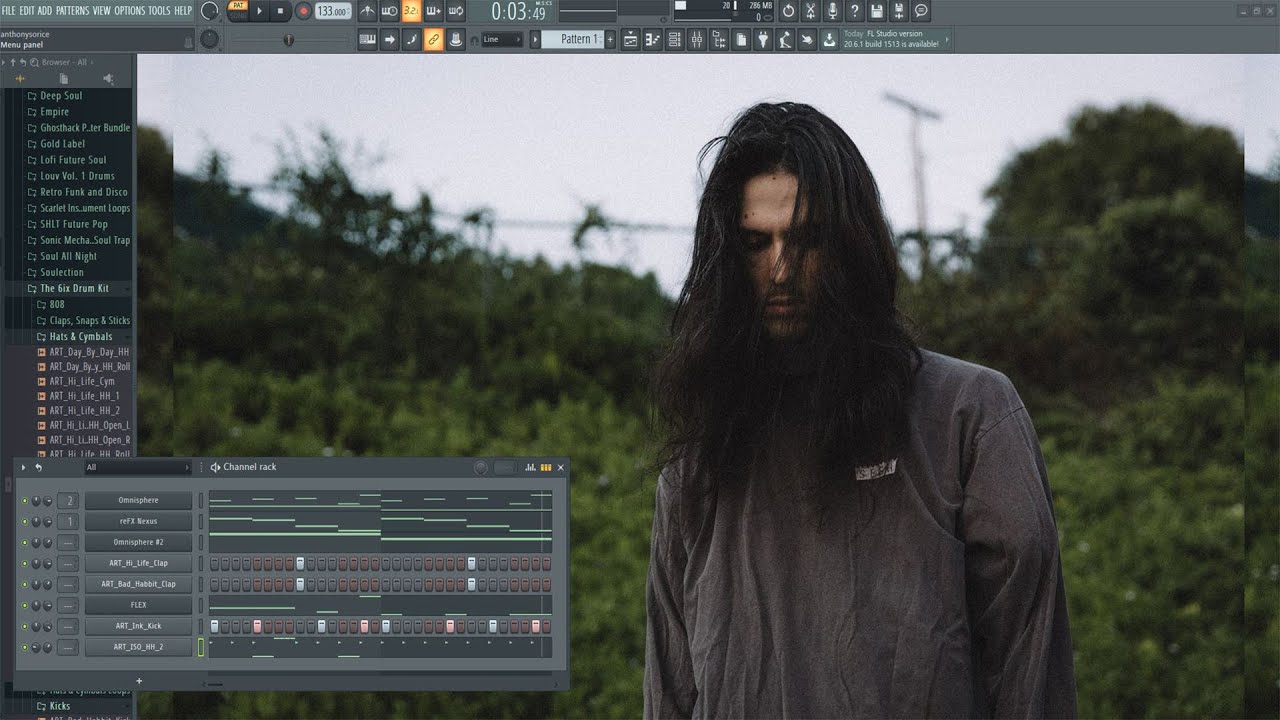Screen dimensions: 1280x720
Task: Toggle the link/multilink to controllers button
Action: pos(433,40)
